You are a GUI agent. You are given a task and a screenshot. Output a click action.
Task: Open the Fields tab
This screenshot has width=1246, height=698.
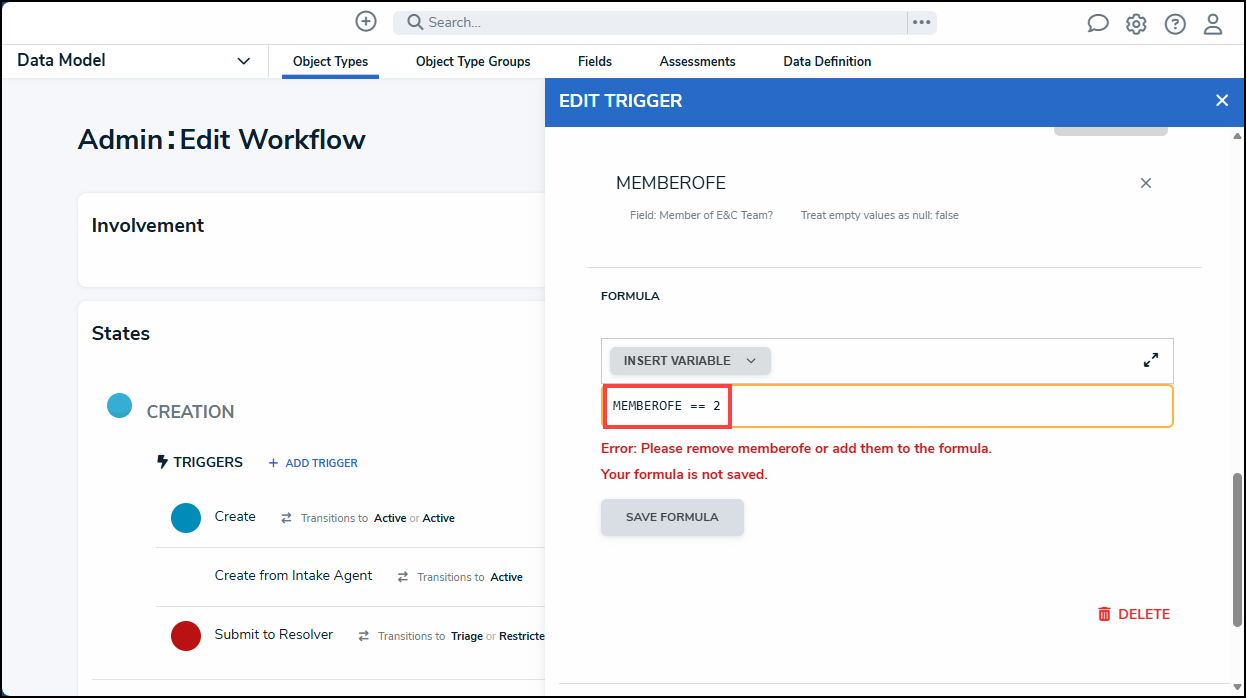[x=595, y=62]
